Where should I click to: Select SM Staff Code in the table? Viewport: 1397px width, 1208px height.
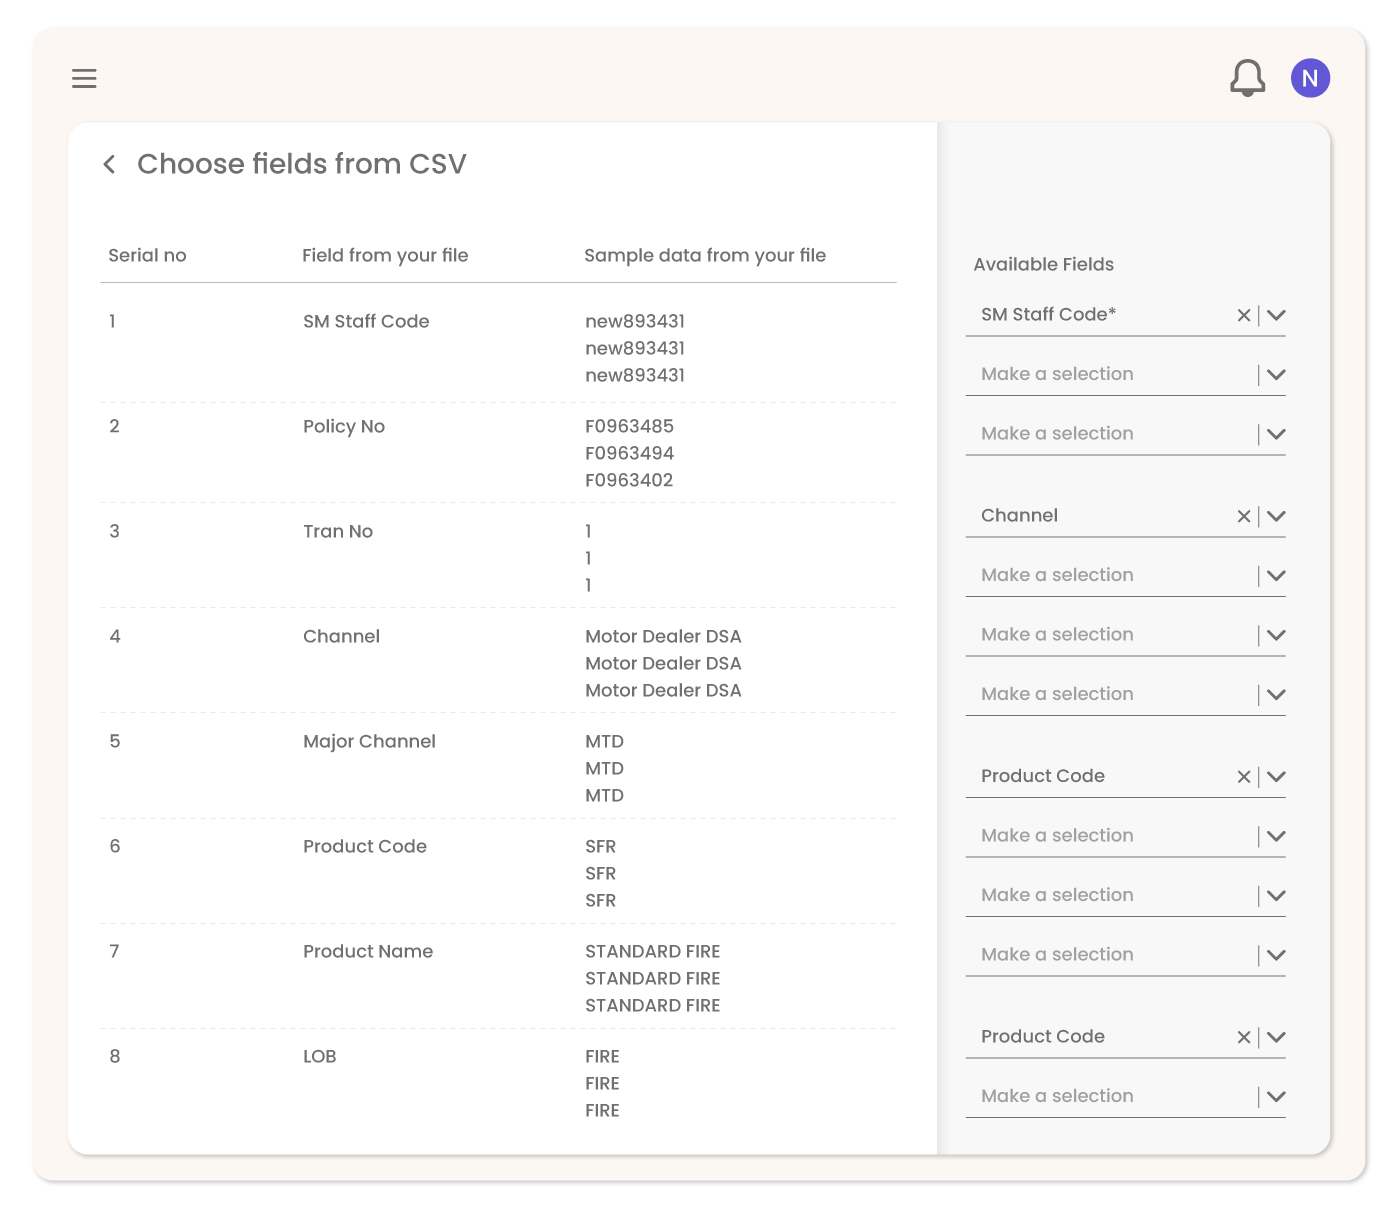pos(366,321)
